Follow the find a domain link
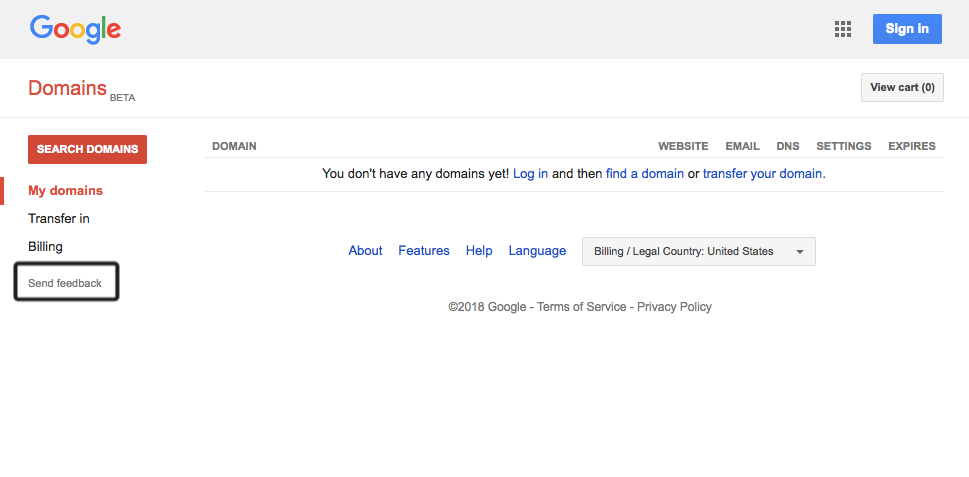This screenshot has height=477, width=969. pos(644,174)
